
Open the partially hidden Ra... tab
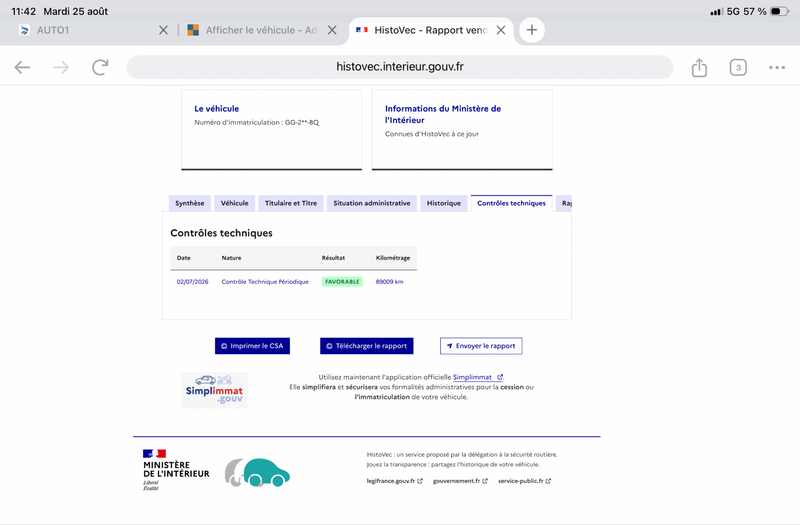coord(564,203)
